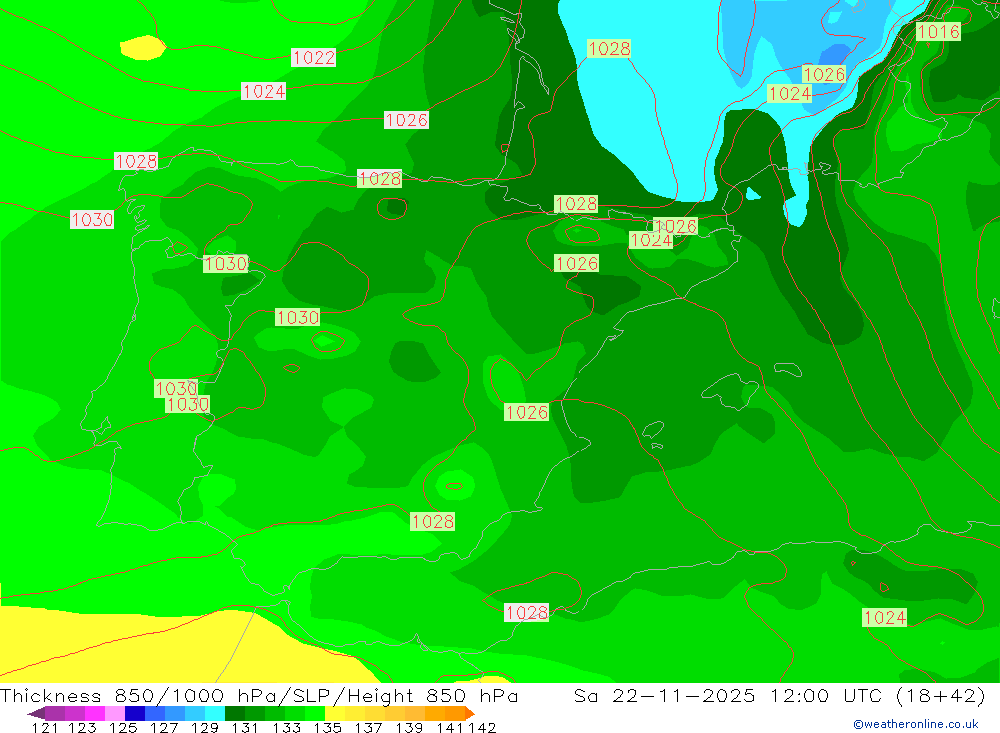Choose the legend value 135
The image size is (1000, 733).
[x=327, y=727]
